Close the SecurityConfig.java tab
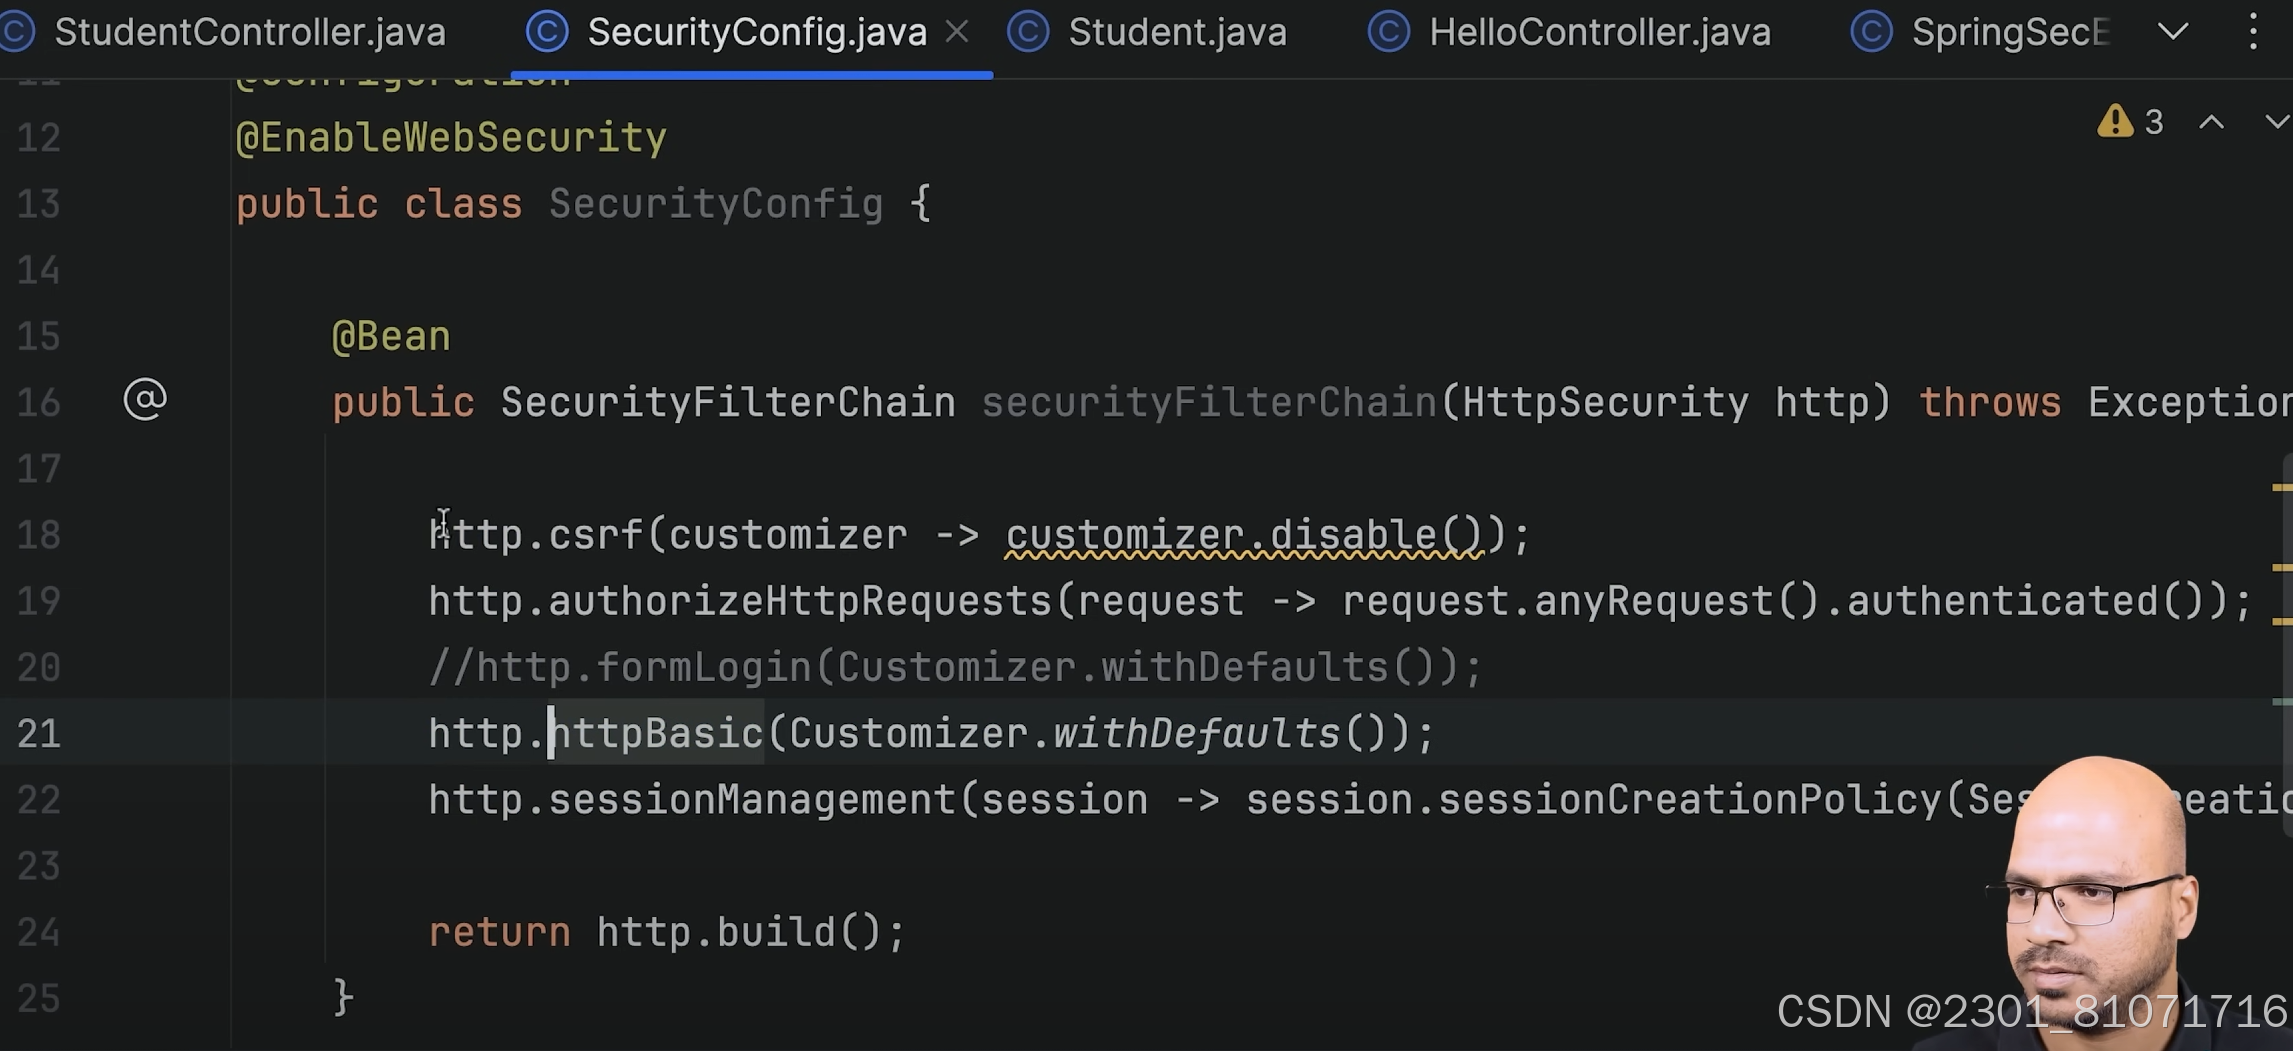The width and height of the screenshot is (2293, 1051). click(x=957, y=31)
